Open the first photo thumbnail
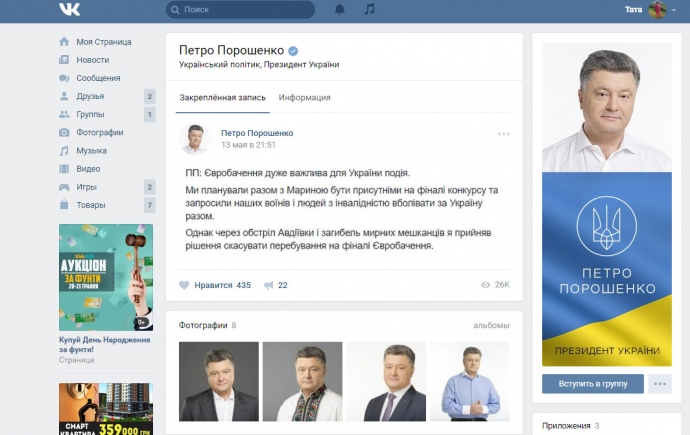 [218, 381]
